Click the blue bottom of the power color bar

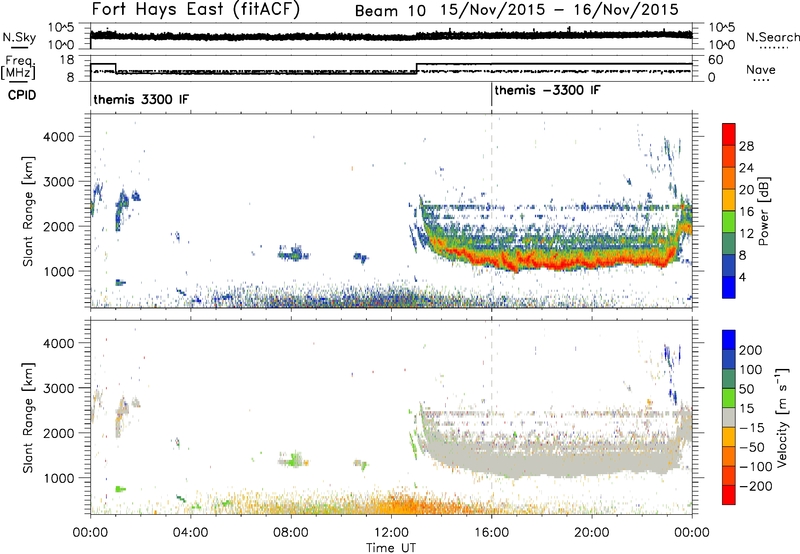point(729,287)
